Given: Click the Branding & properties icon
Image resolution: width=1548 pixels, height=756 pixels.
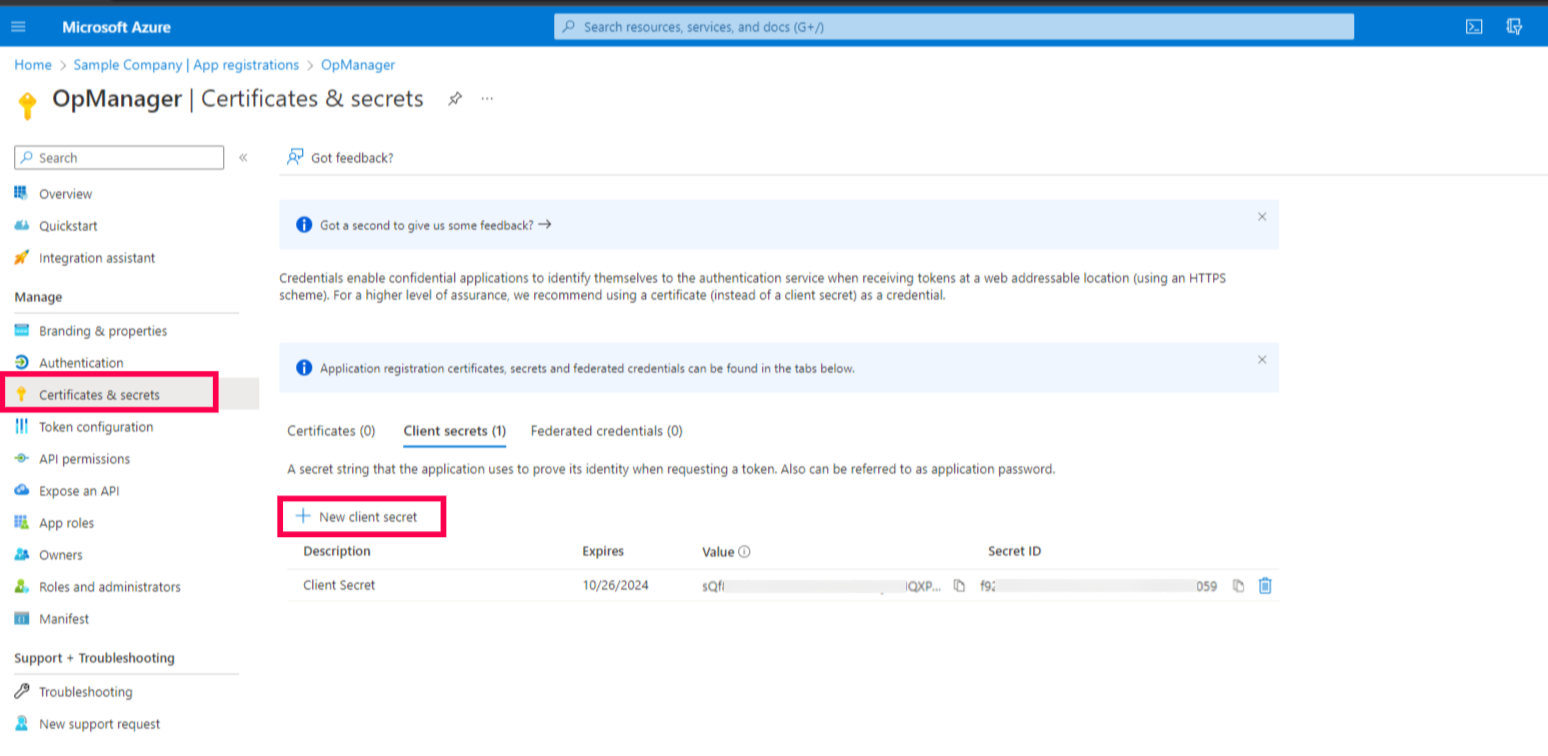Looking at the screenshot, I should pyautogui.click(x=22, y=331).
